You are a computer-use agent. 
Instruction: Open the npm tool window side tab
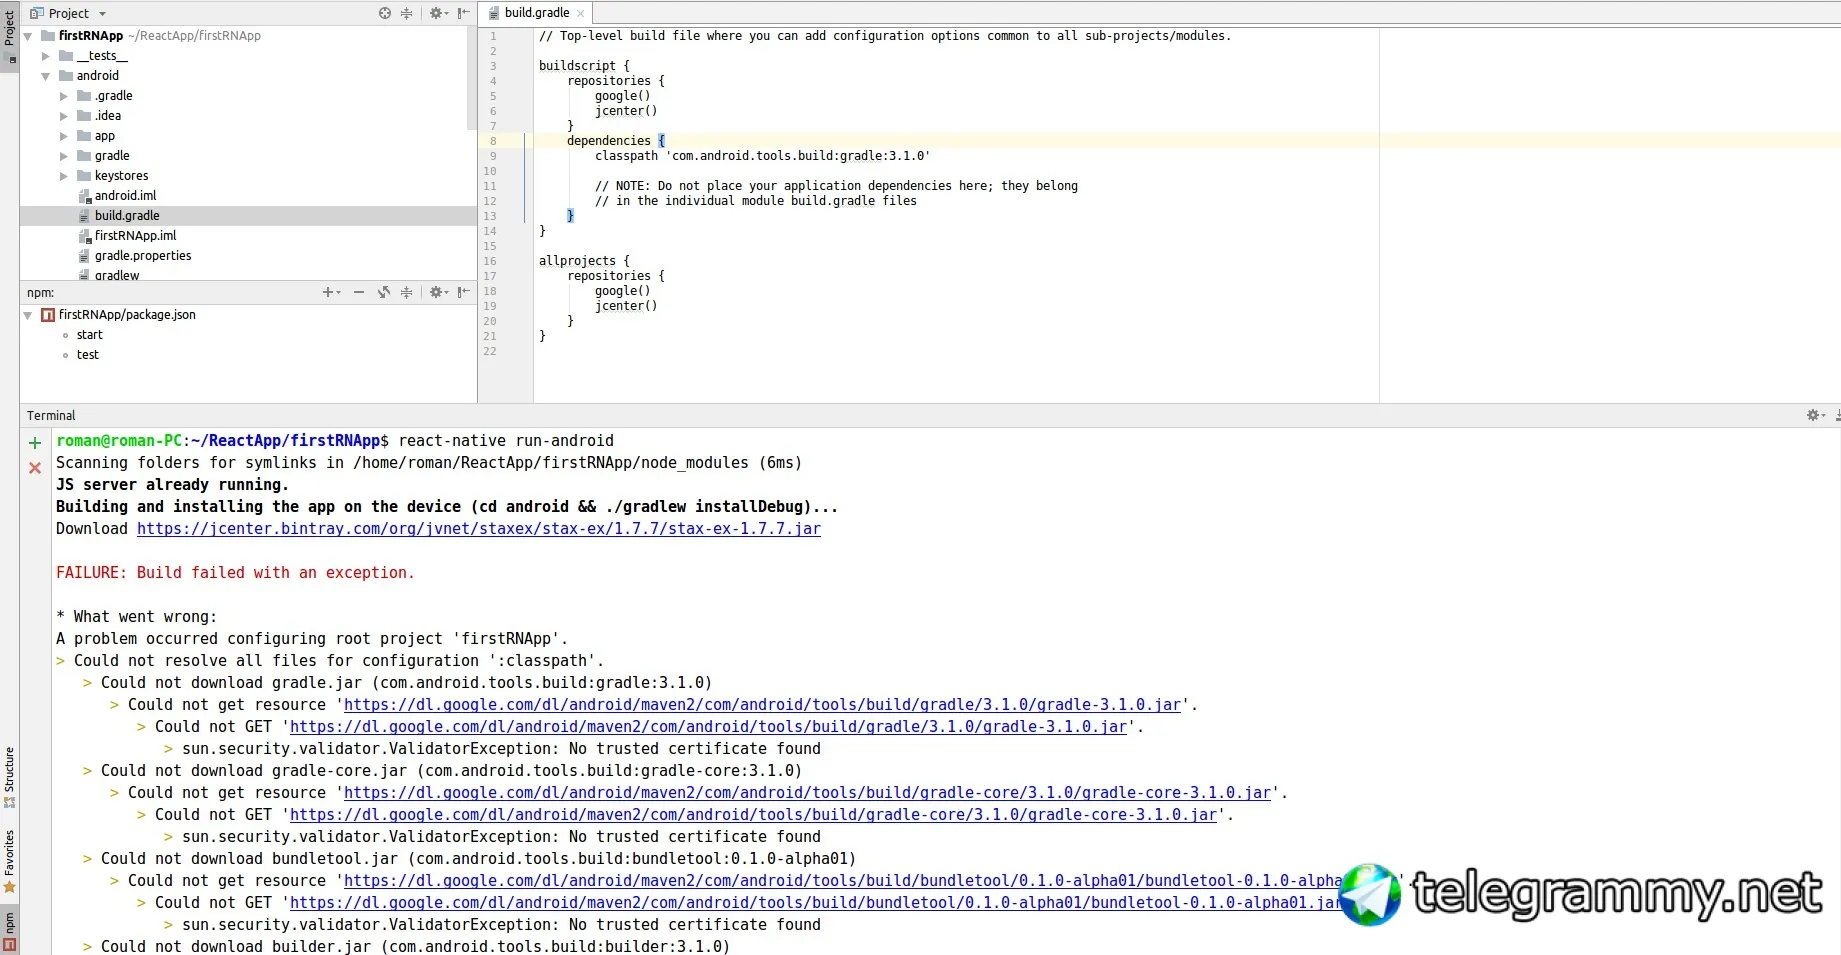9,931
